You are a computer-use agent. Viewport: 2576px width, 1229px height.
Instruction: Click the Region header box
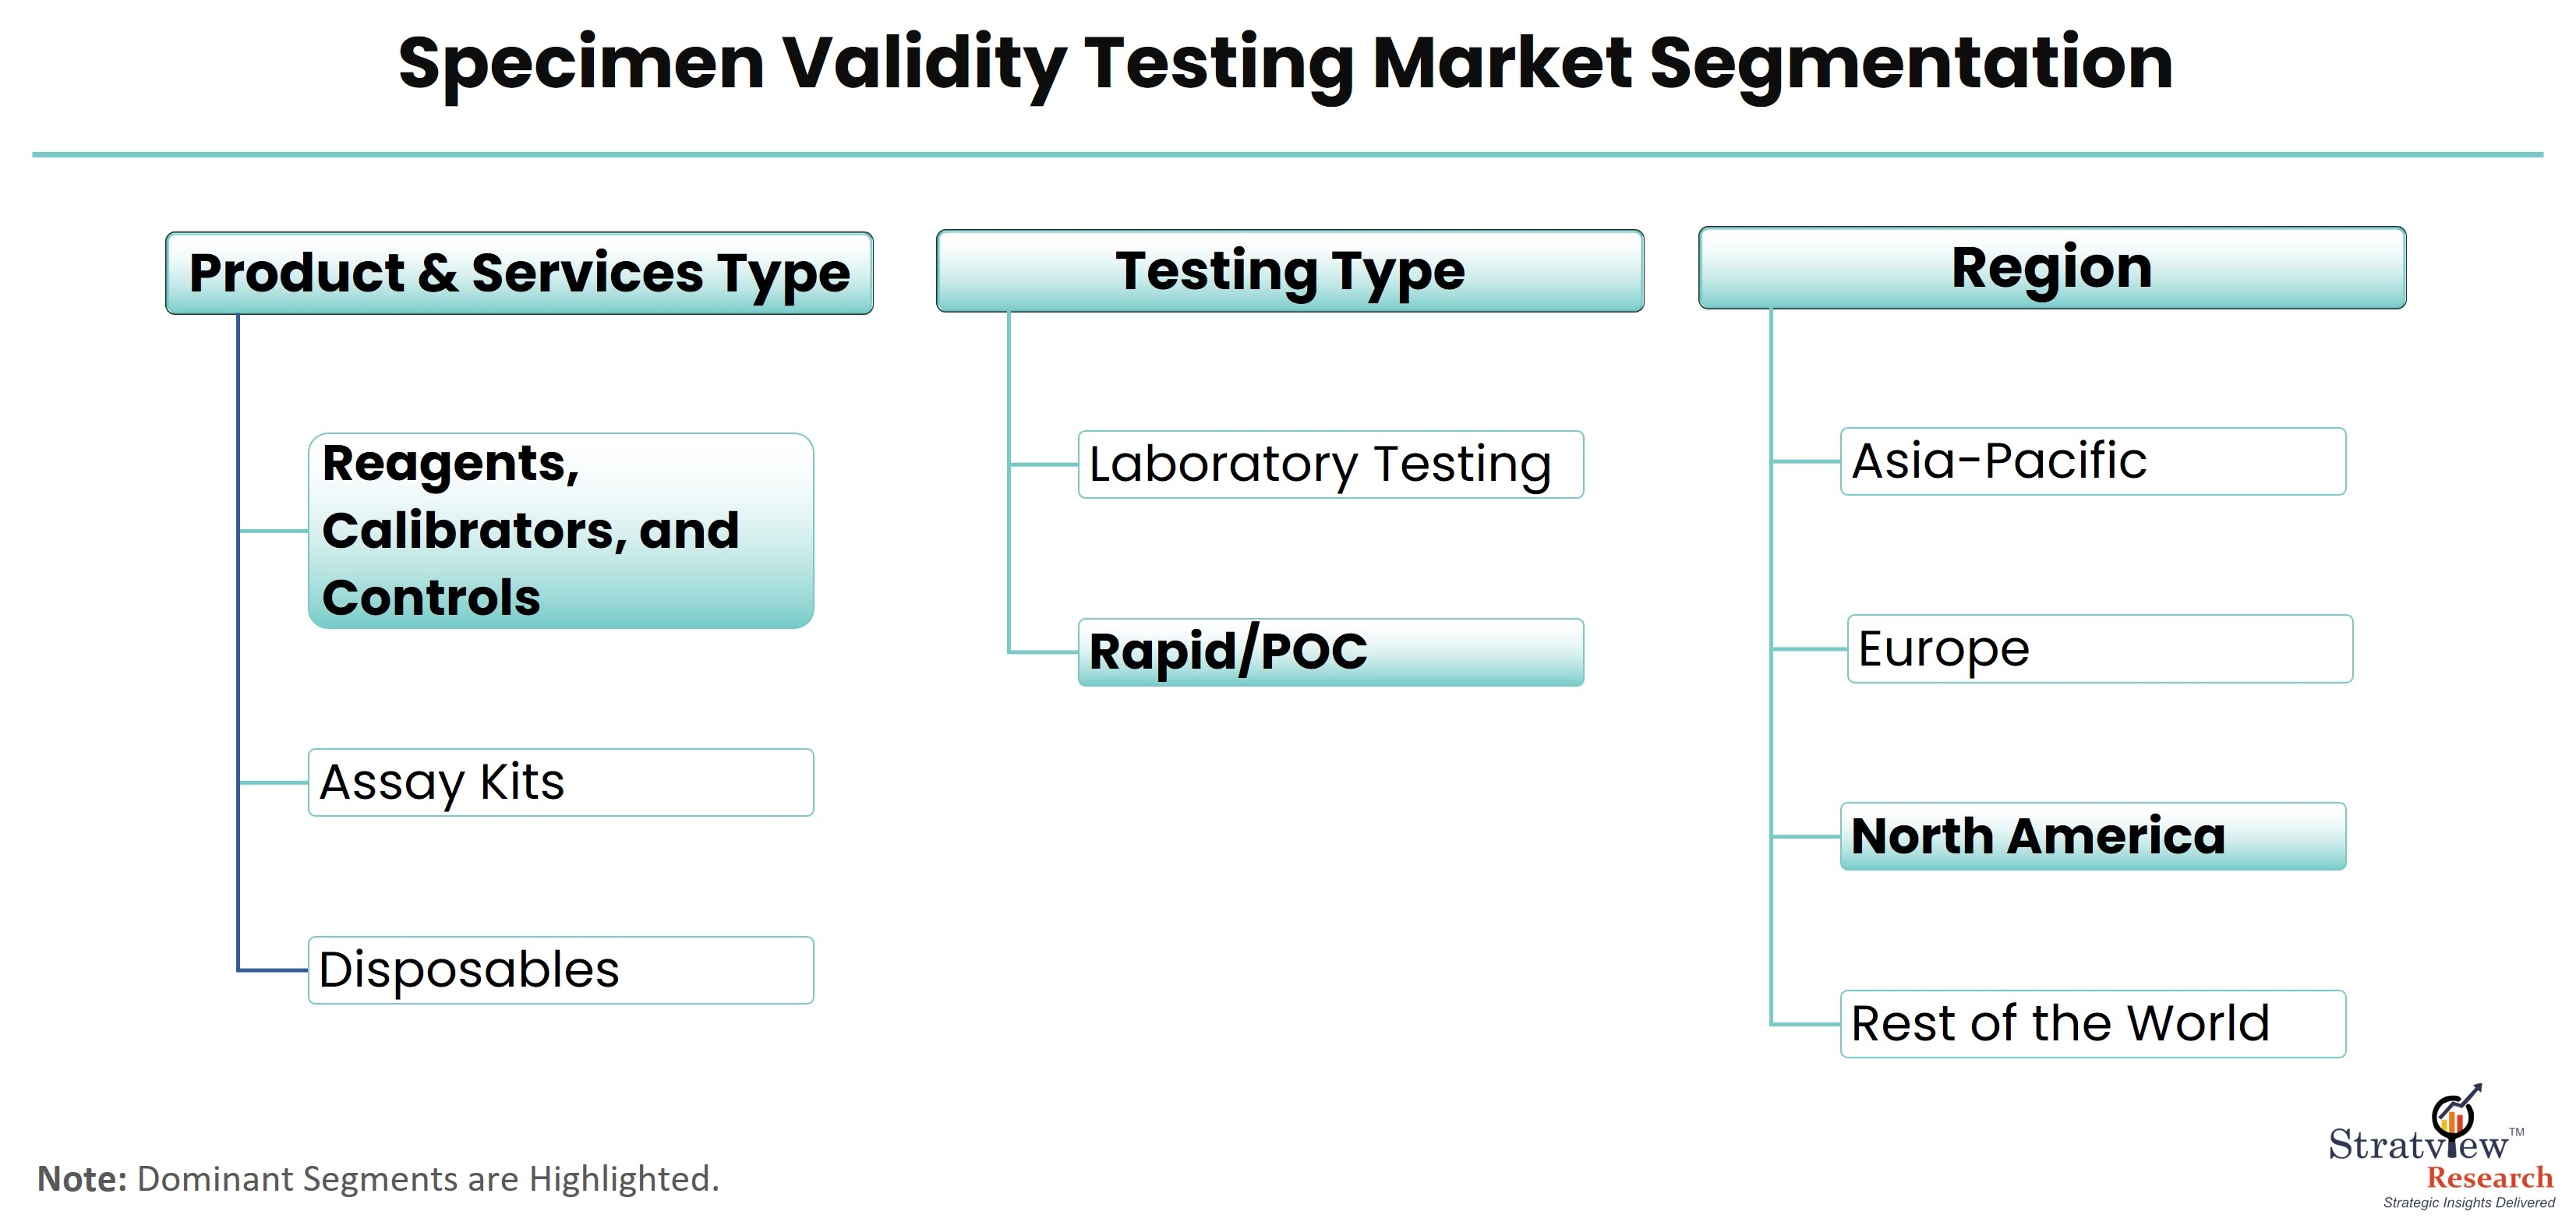tap(2052, 268)
